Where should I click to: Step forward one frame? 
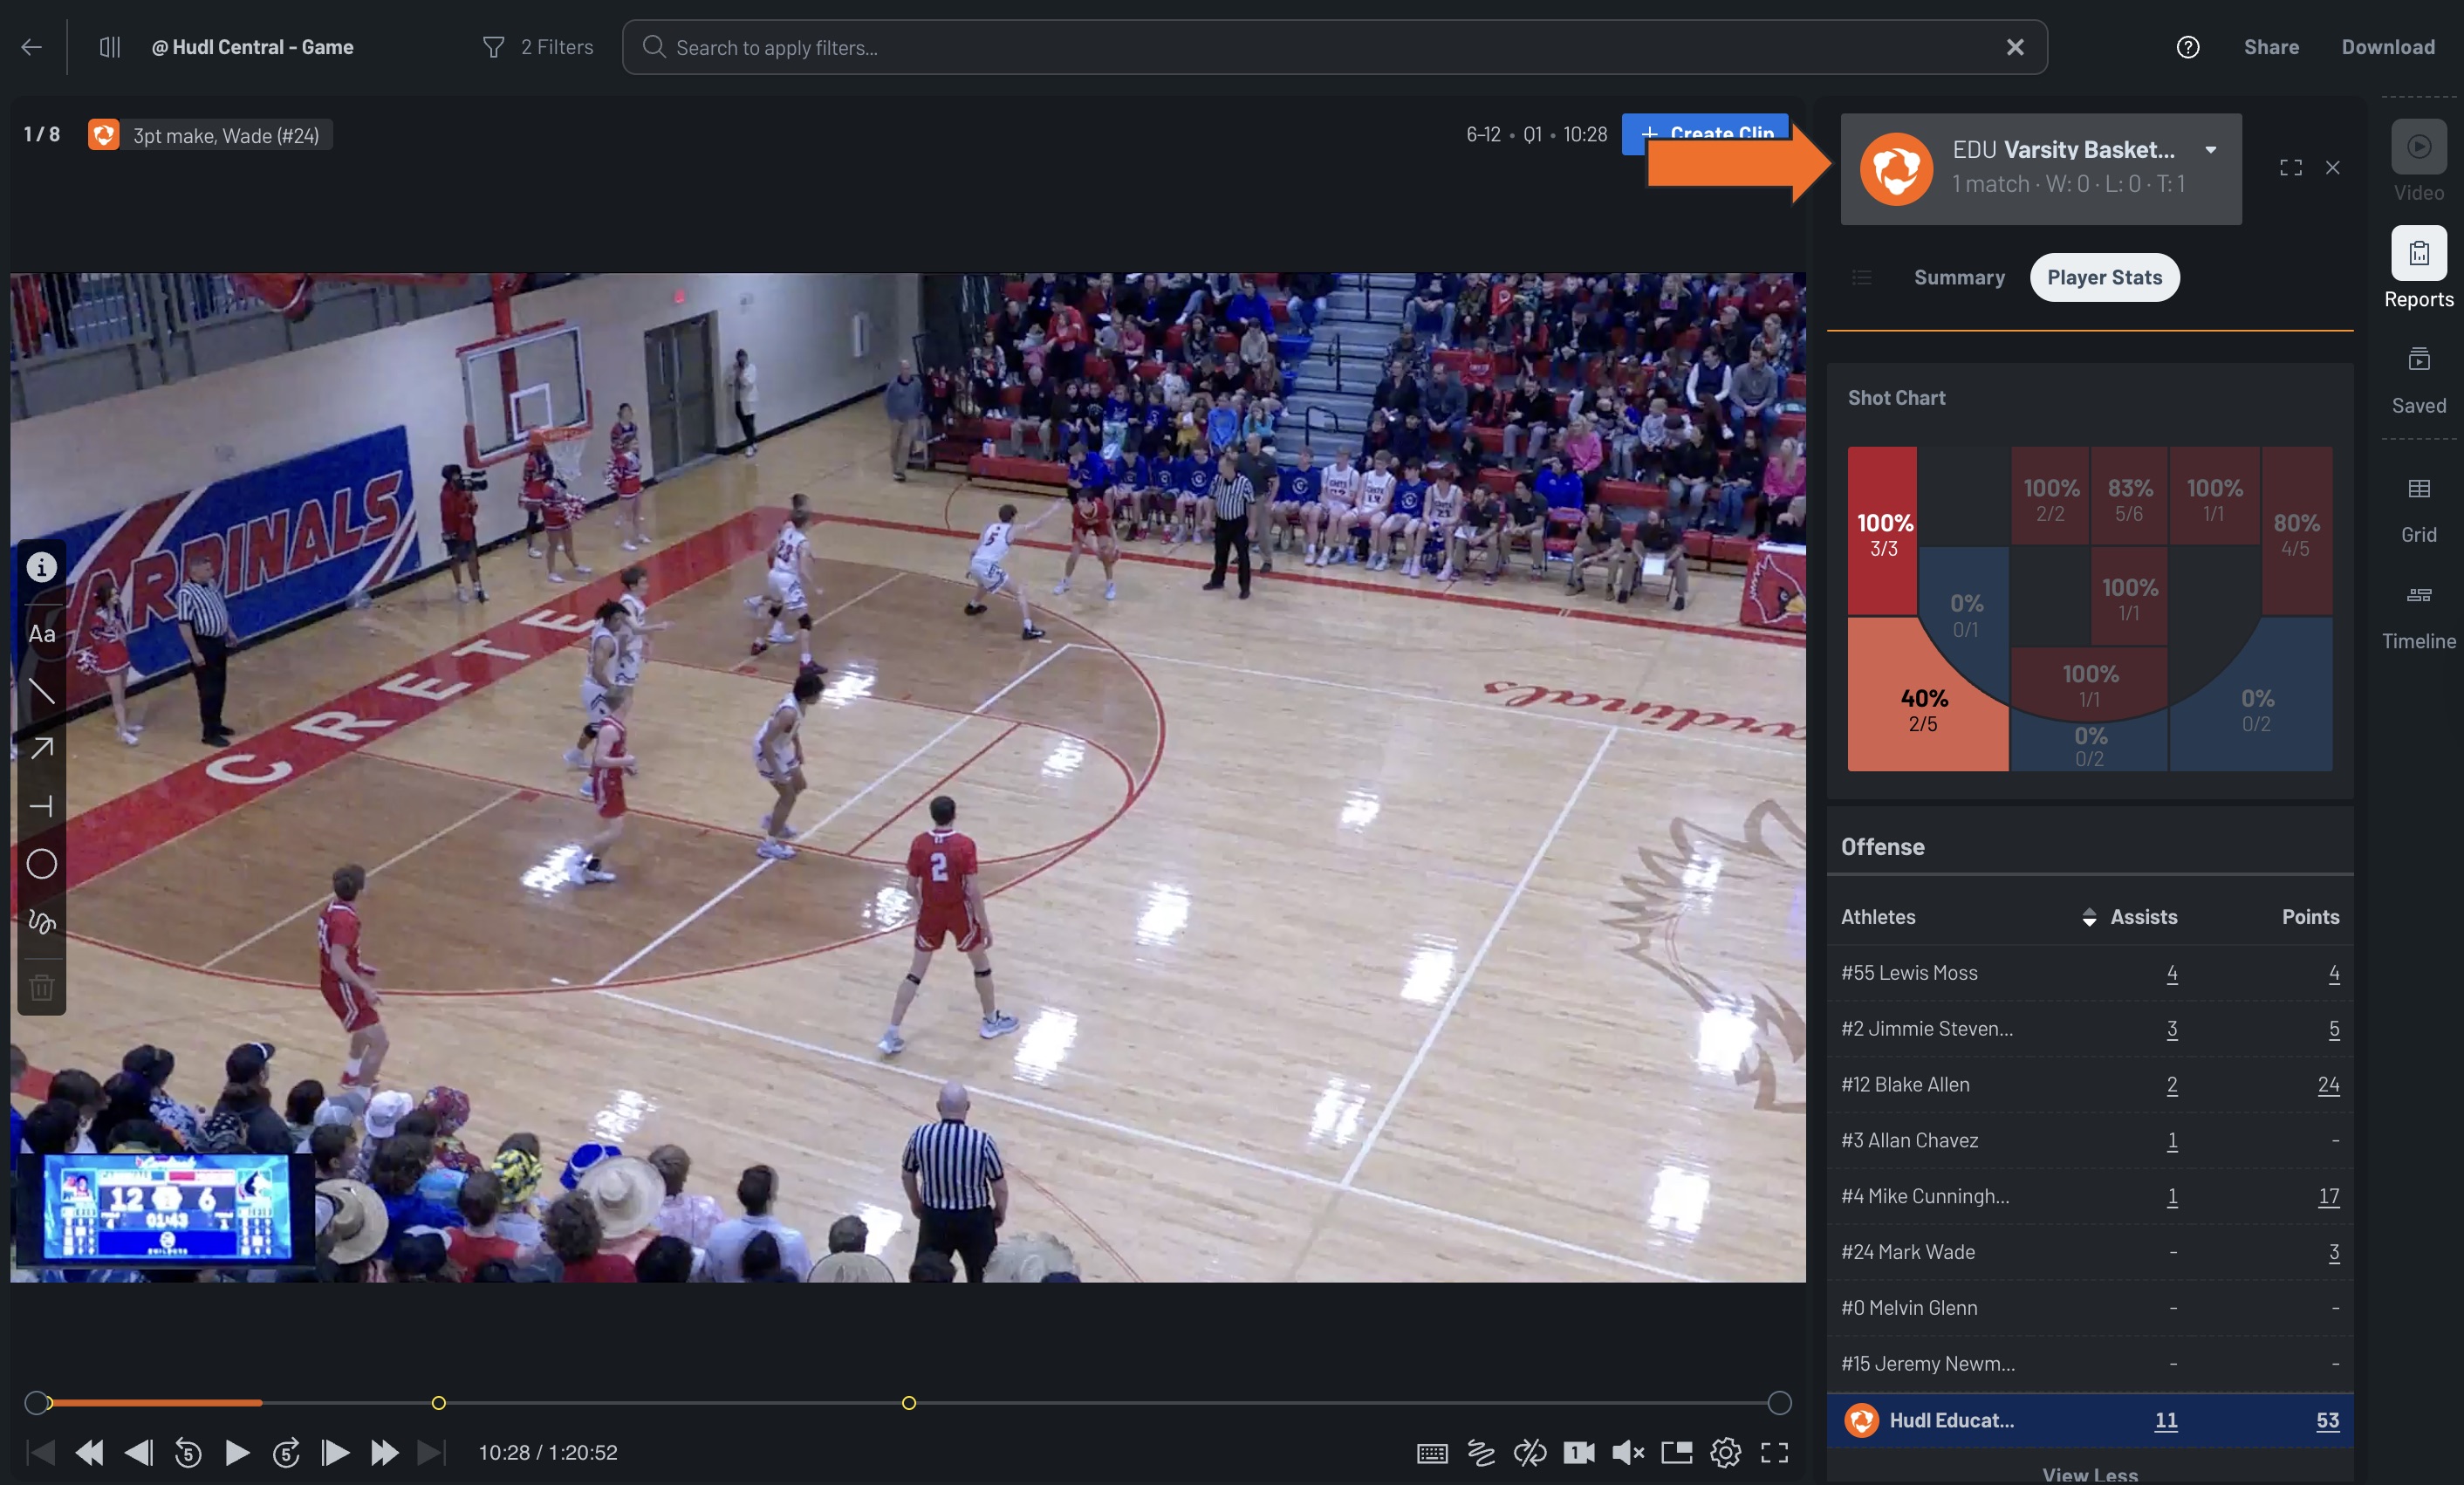pos(335,1452)
